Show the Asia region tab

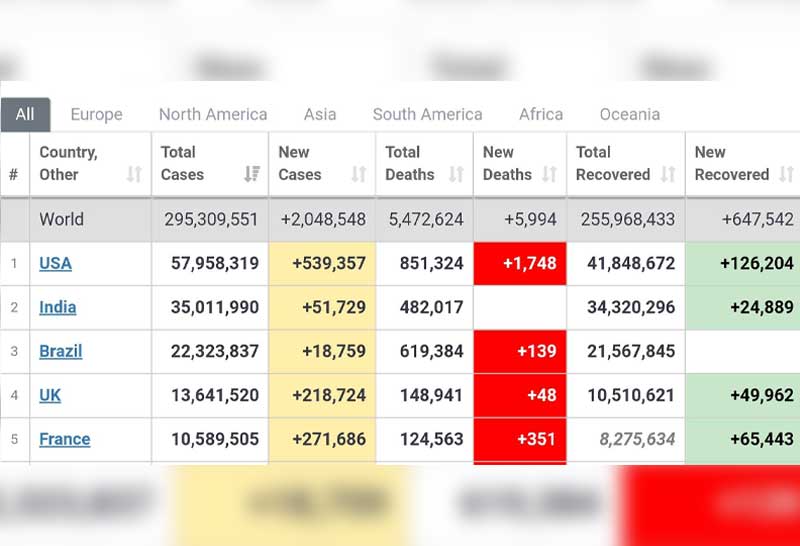320,114
